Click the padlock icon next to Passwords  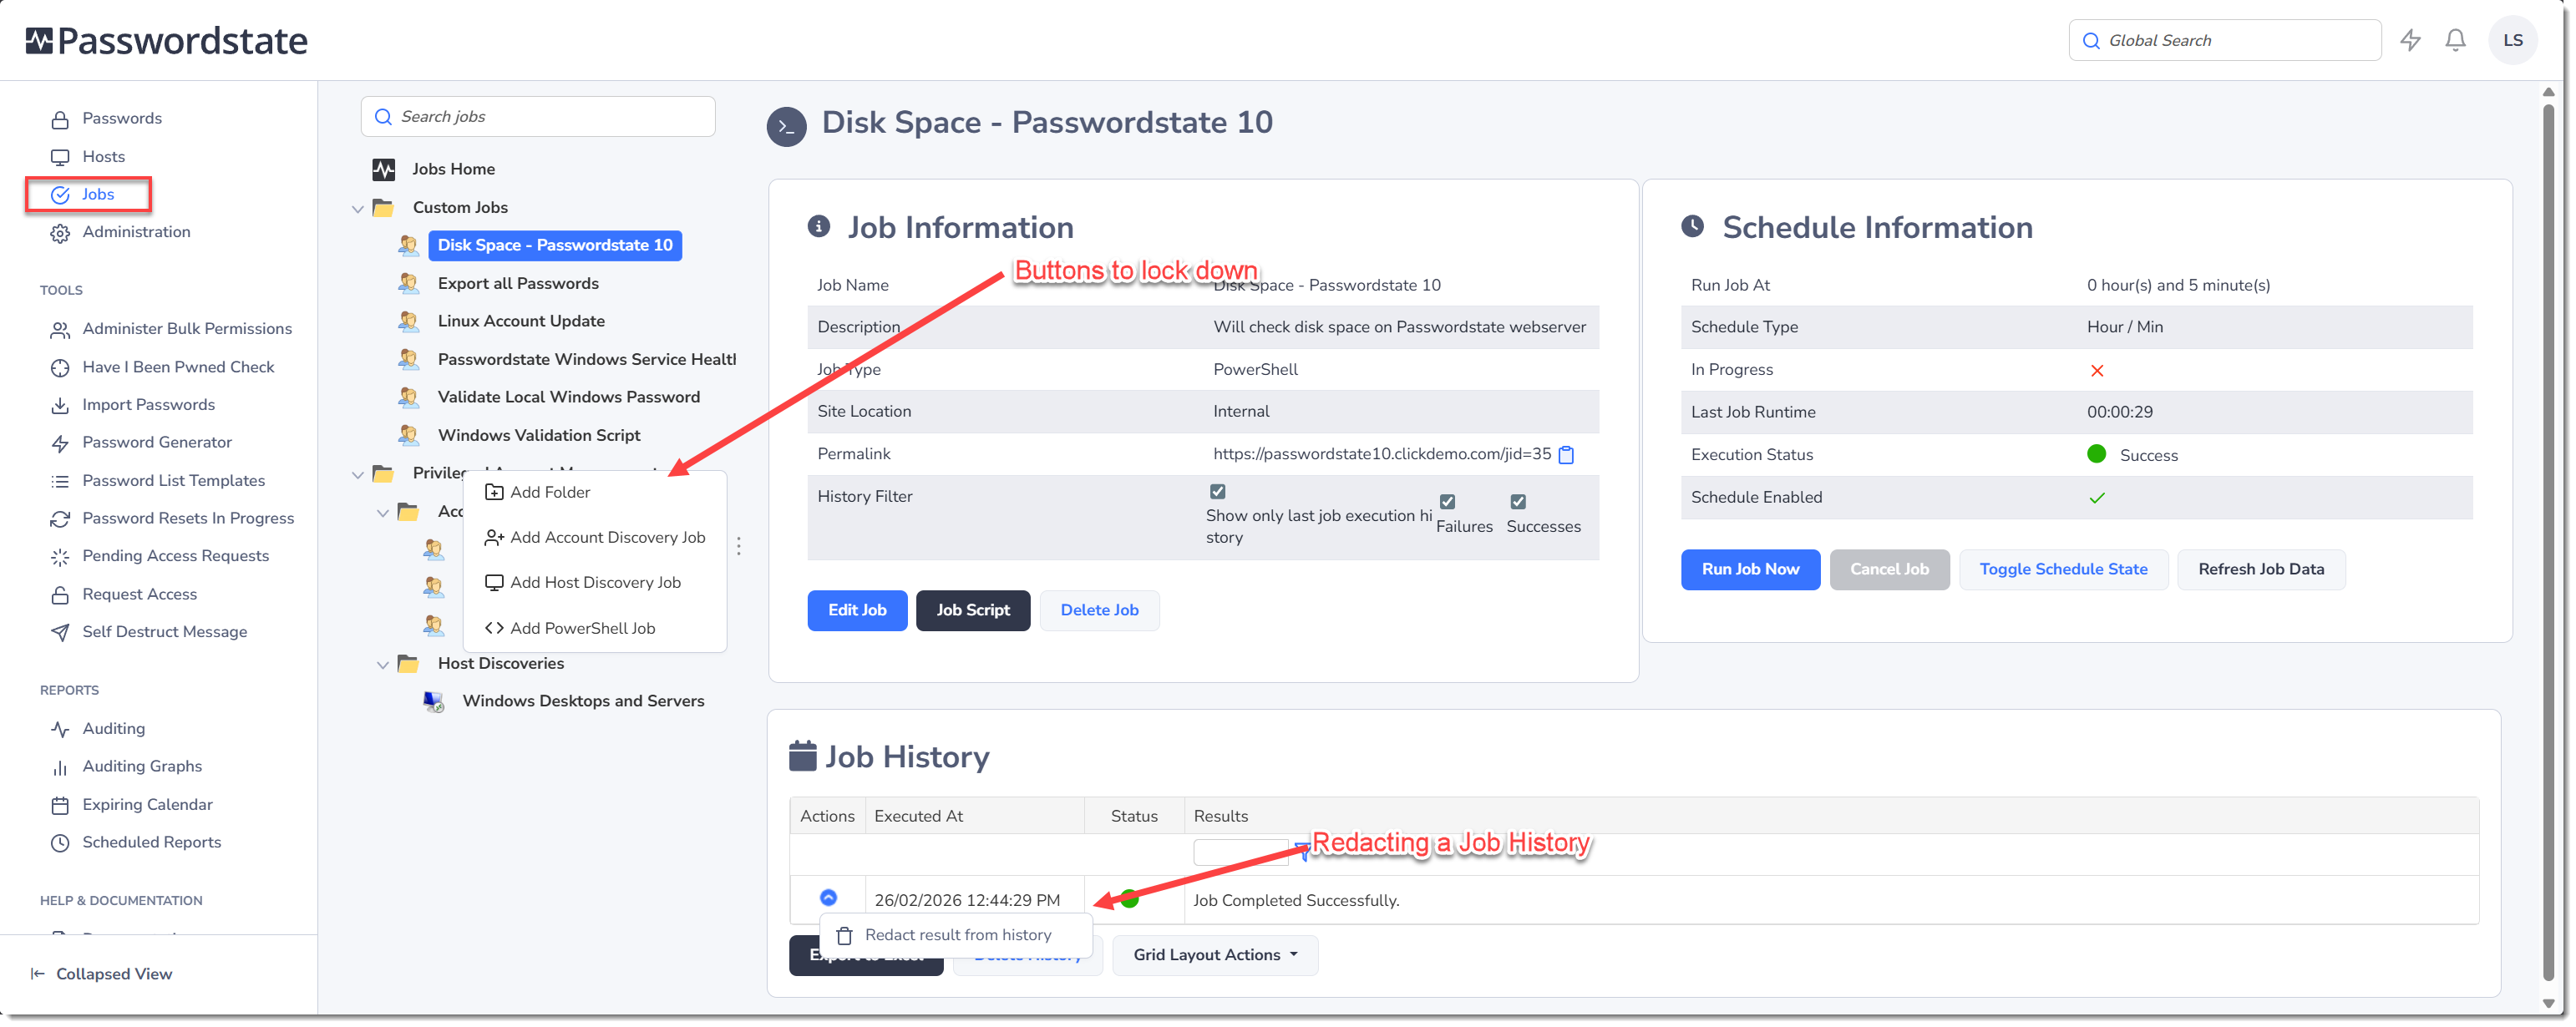click(60, 119)
